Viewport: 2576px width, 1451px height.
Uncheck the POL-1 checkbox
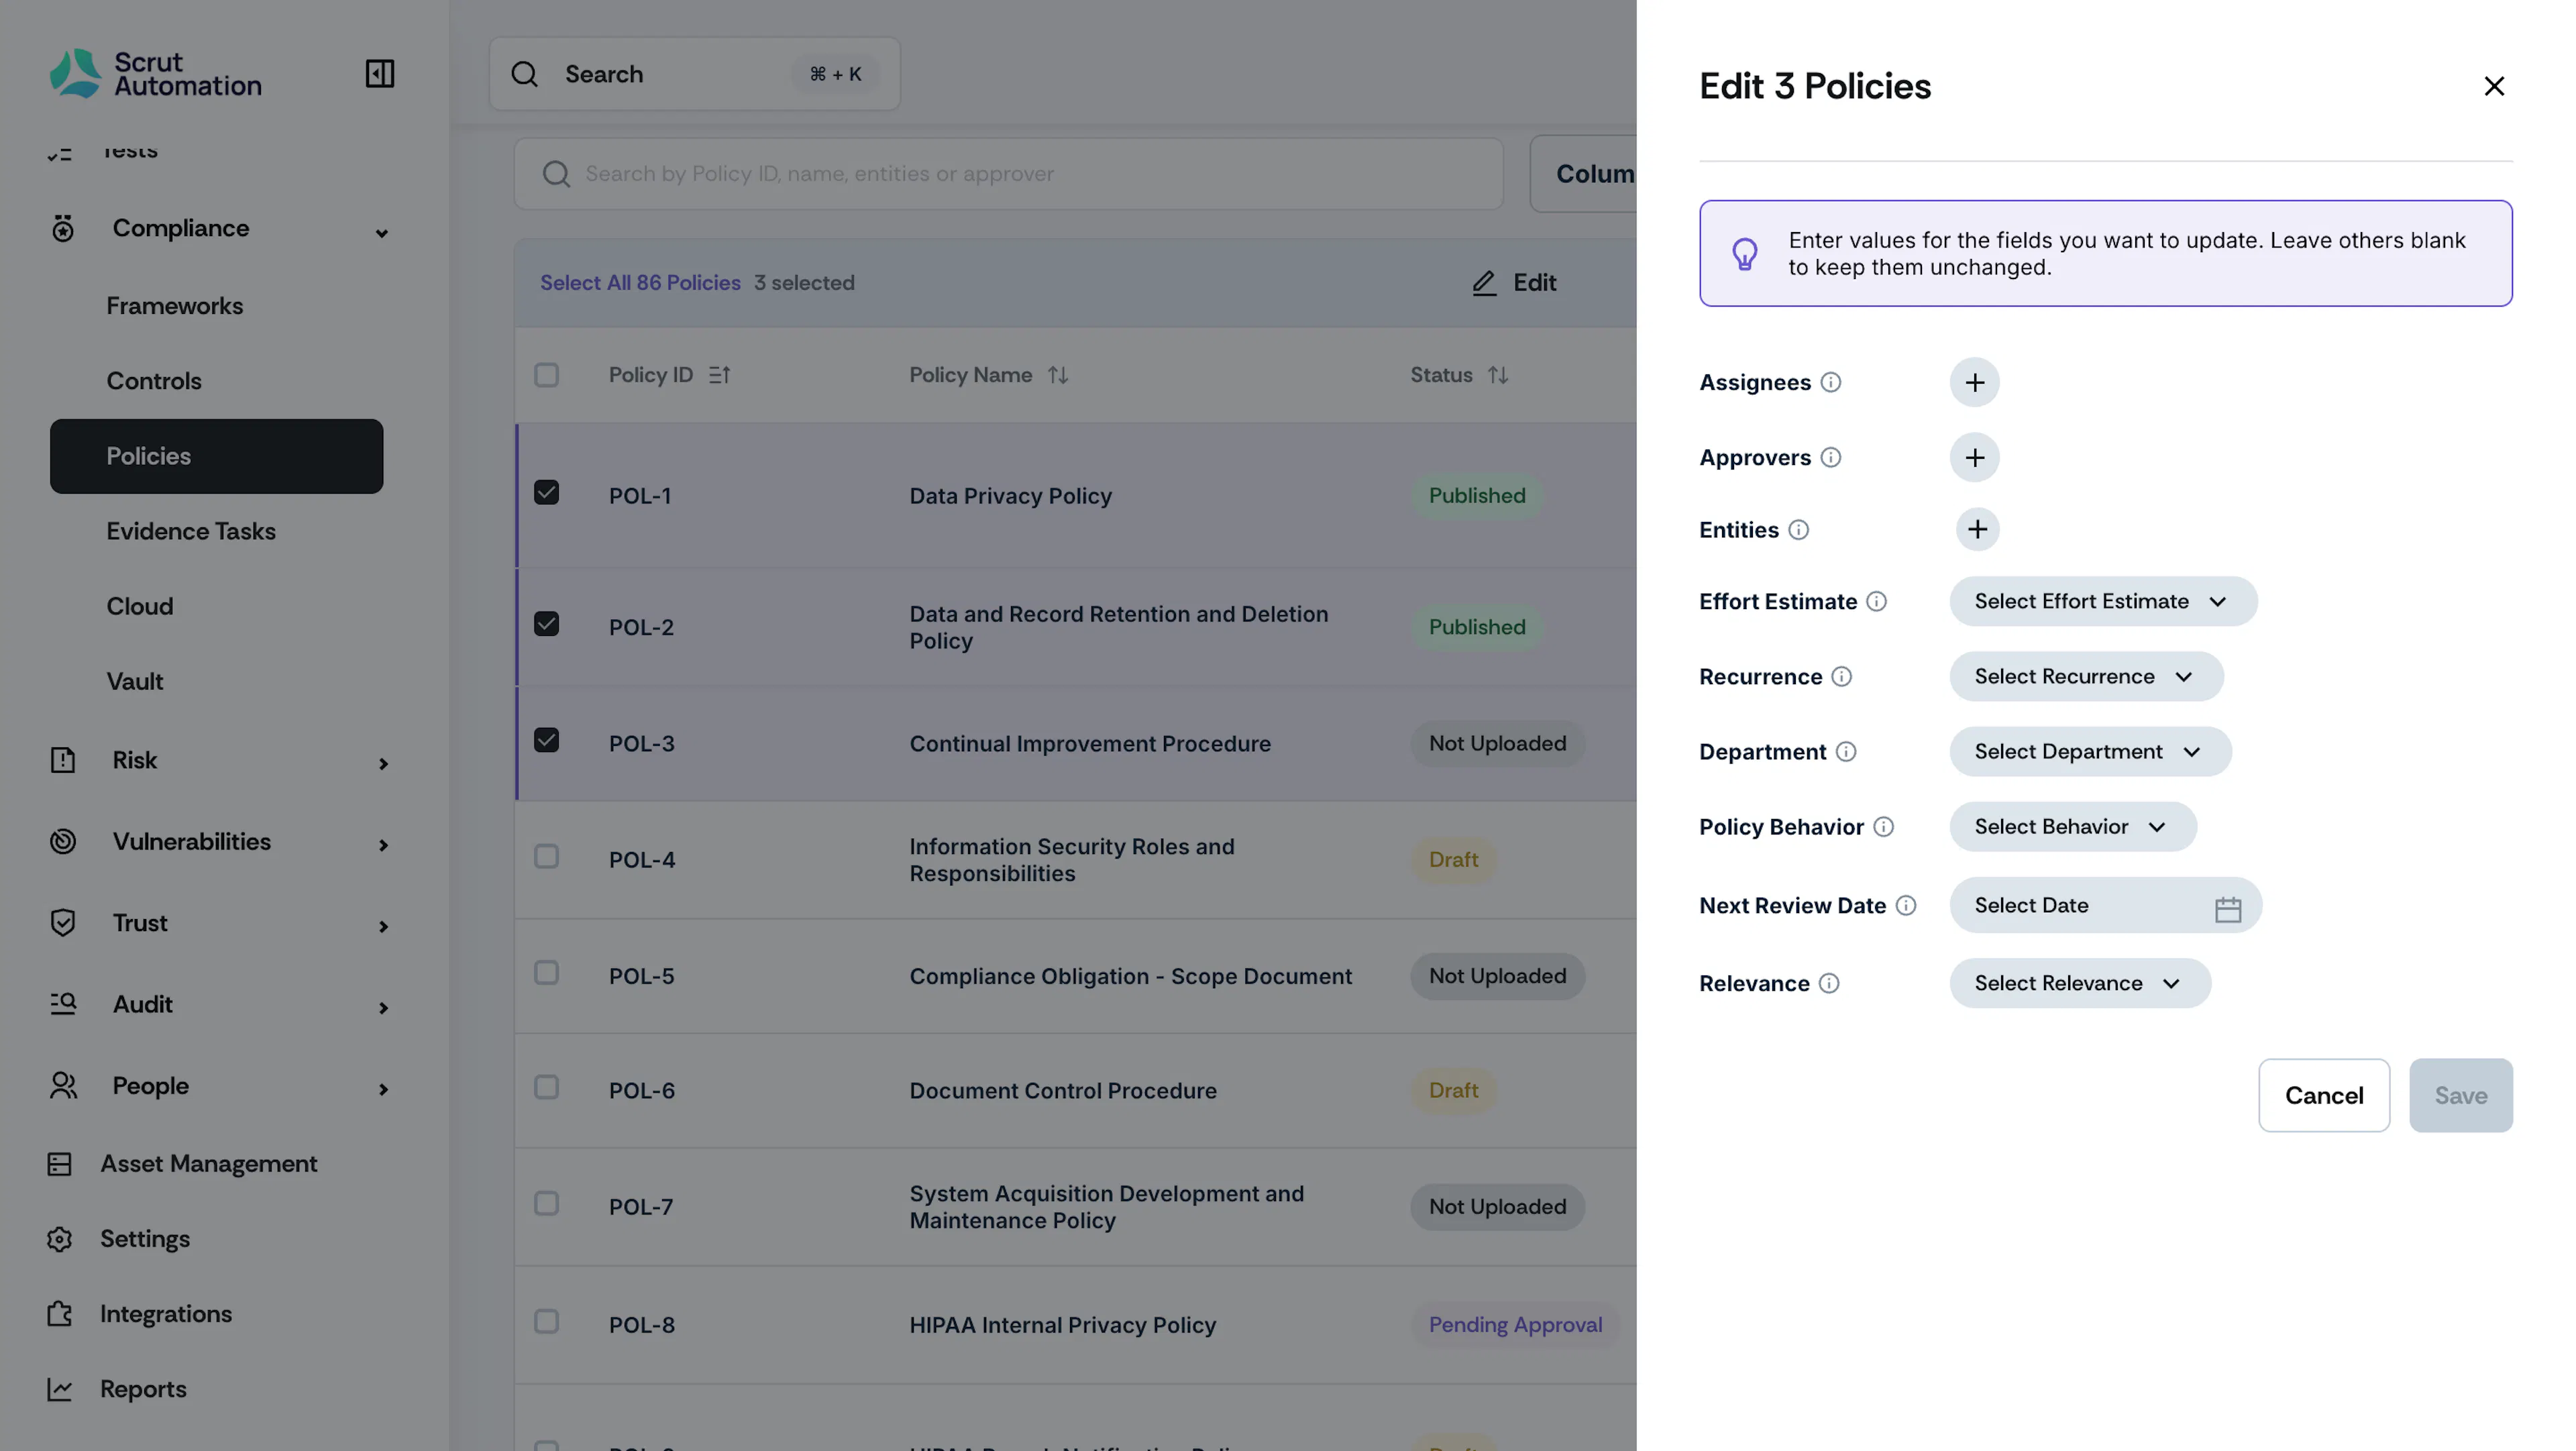(546, 492)
